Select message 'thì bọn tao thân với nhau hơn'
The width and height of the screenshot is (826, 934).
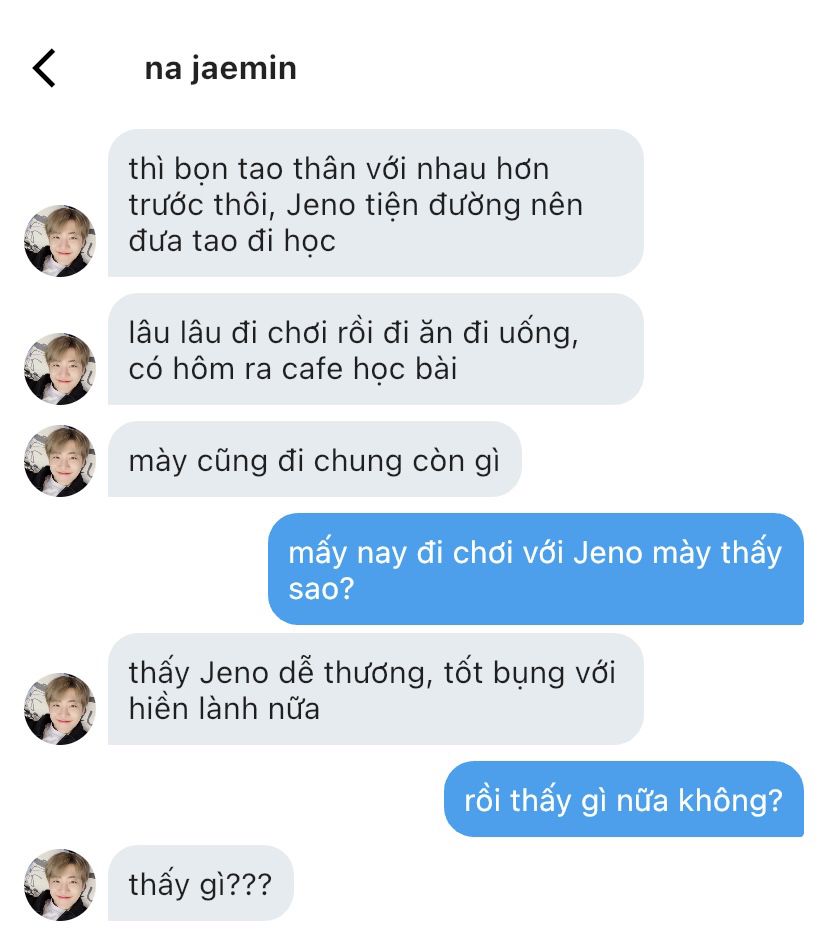[x=376, y=203]
